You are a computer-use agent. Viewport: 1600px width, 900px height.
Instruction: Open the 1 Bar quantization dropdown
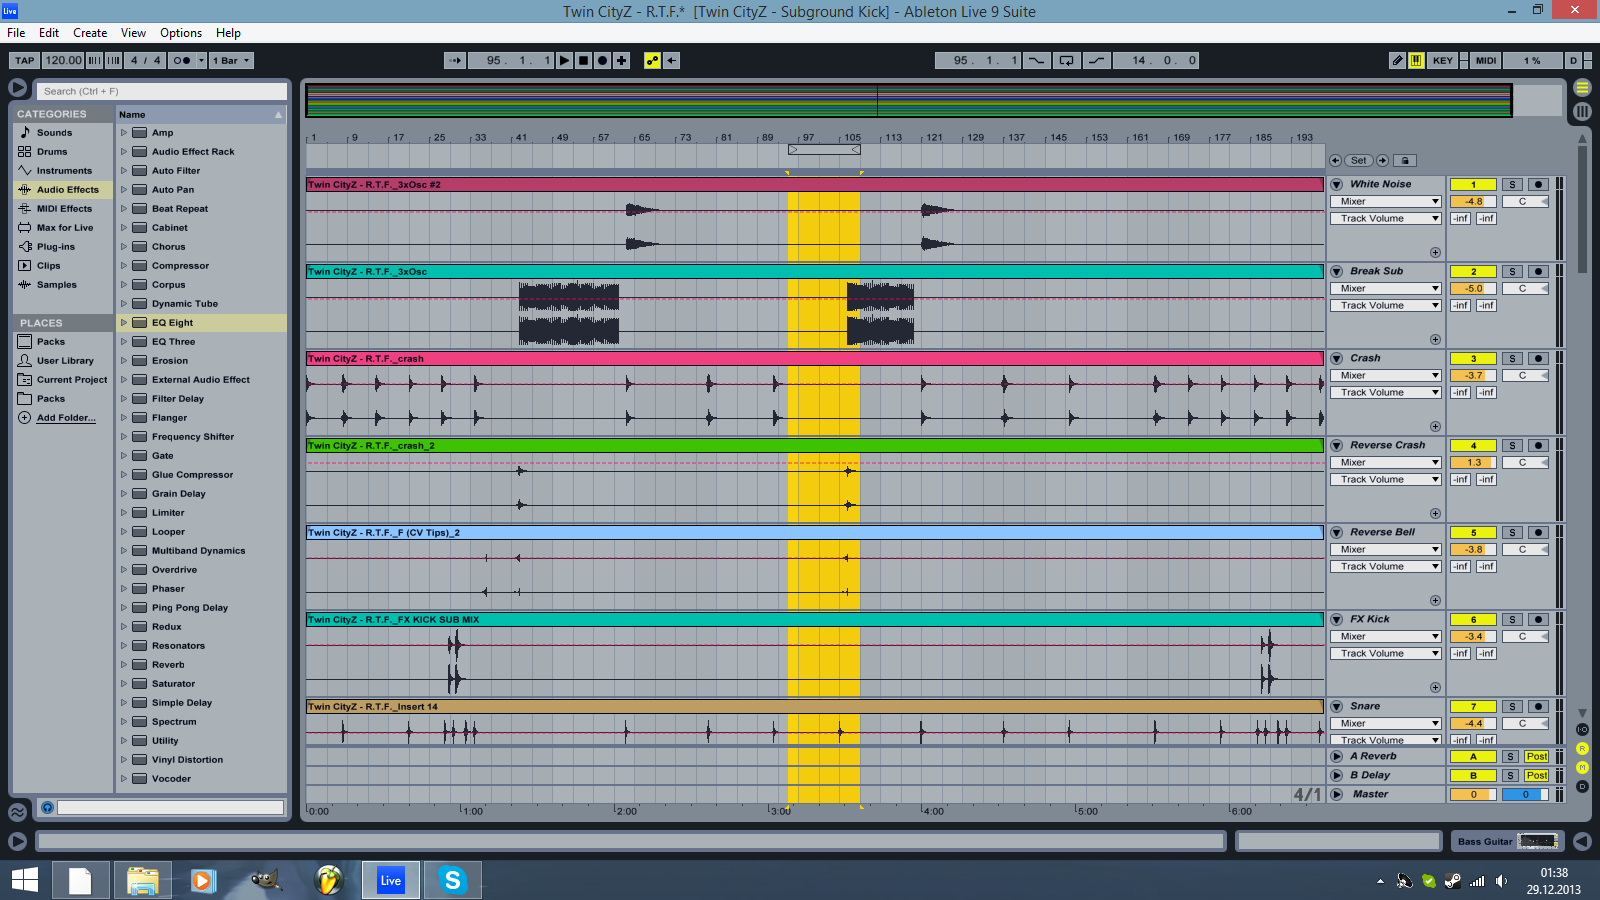[x=231, y=60]
